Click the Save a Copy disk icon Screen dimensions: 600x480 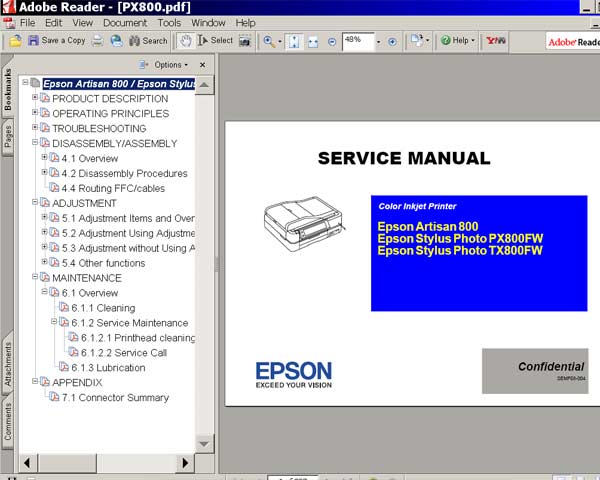coord(34,41)
